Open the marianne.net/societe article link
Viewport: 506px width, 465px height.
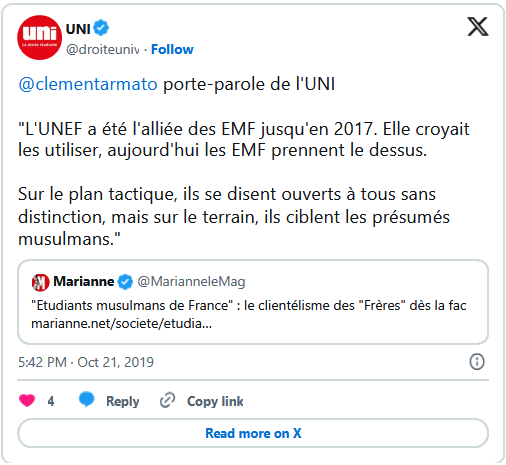point(121,323)
